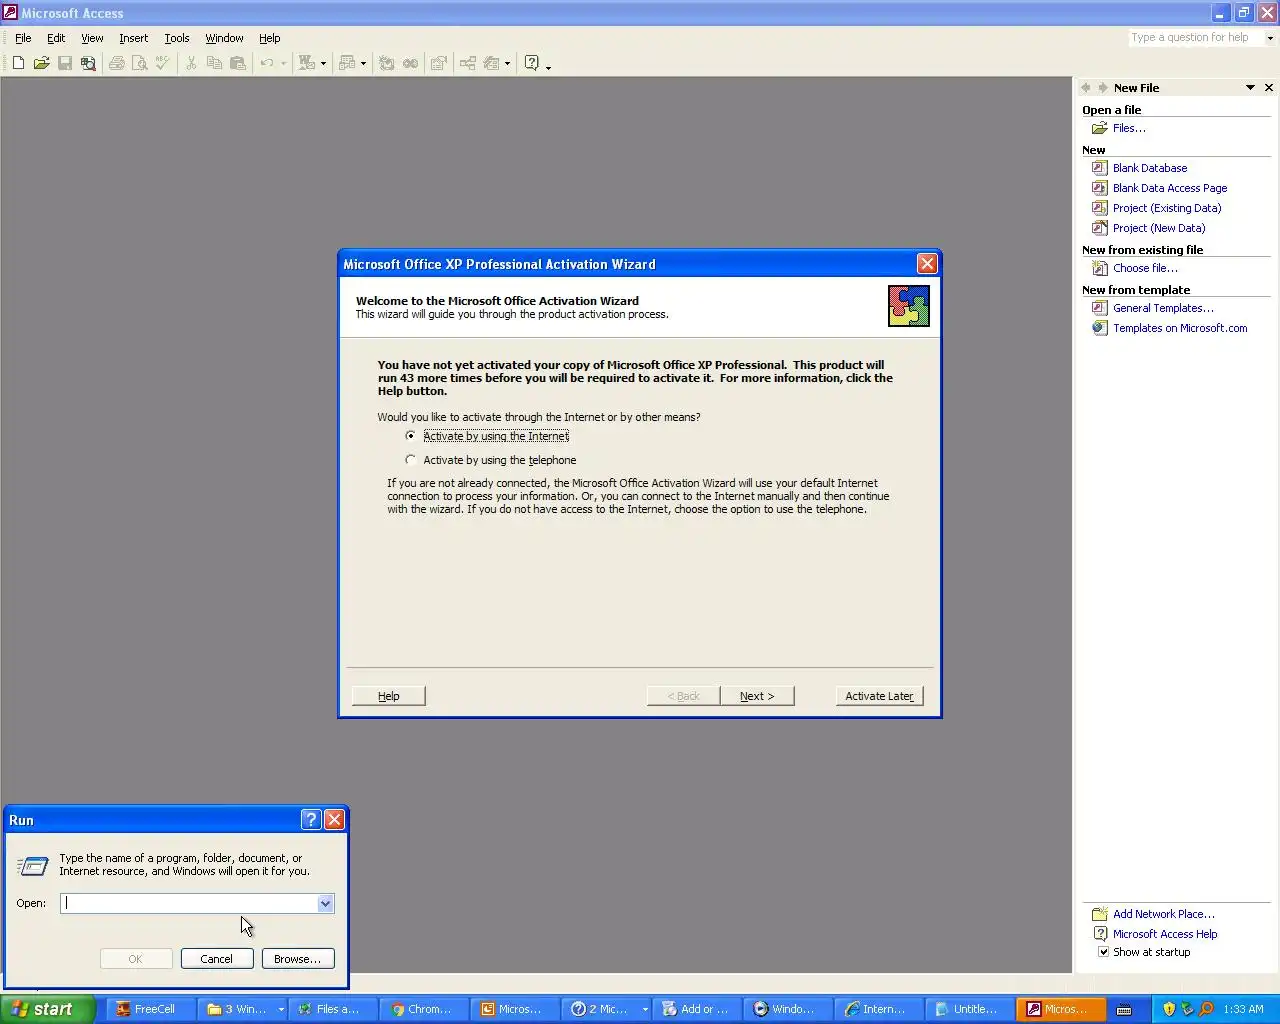Click the Copy toolbar icon
Screen dimensions: 1280x1024
pyautogui.click(x=214, y=63)
